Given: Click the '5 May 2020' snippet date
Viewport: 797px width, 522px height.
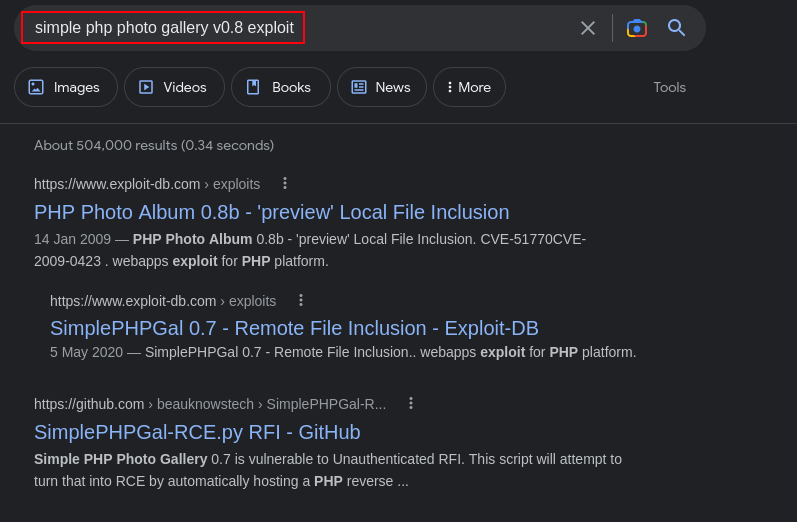Looking at the screenshot, I should 86,352.
